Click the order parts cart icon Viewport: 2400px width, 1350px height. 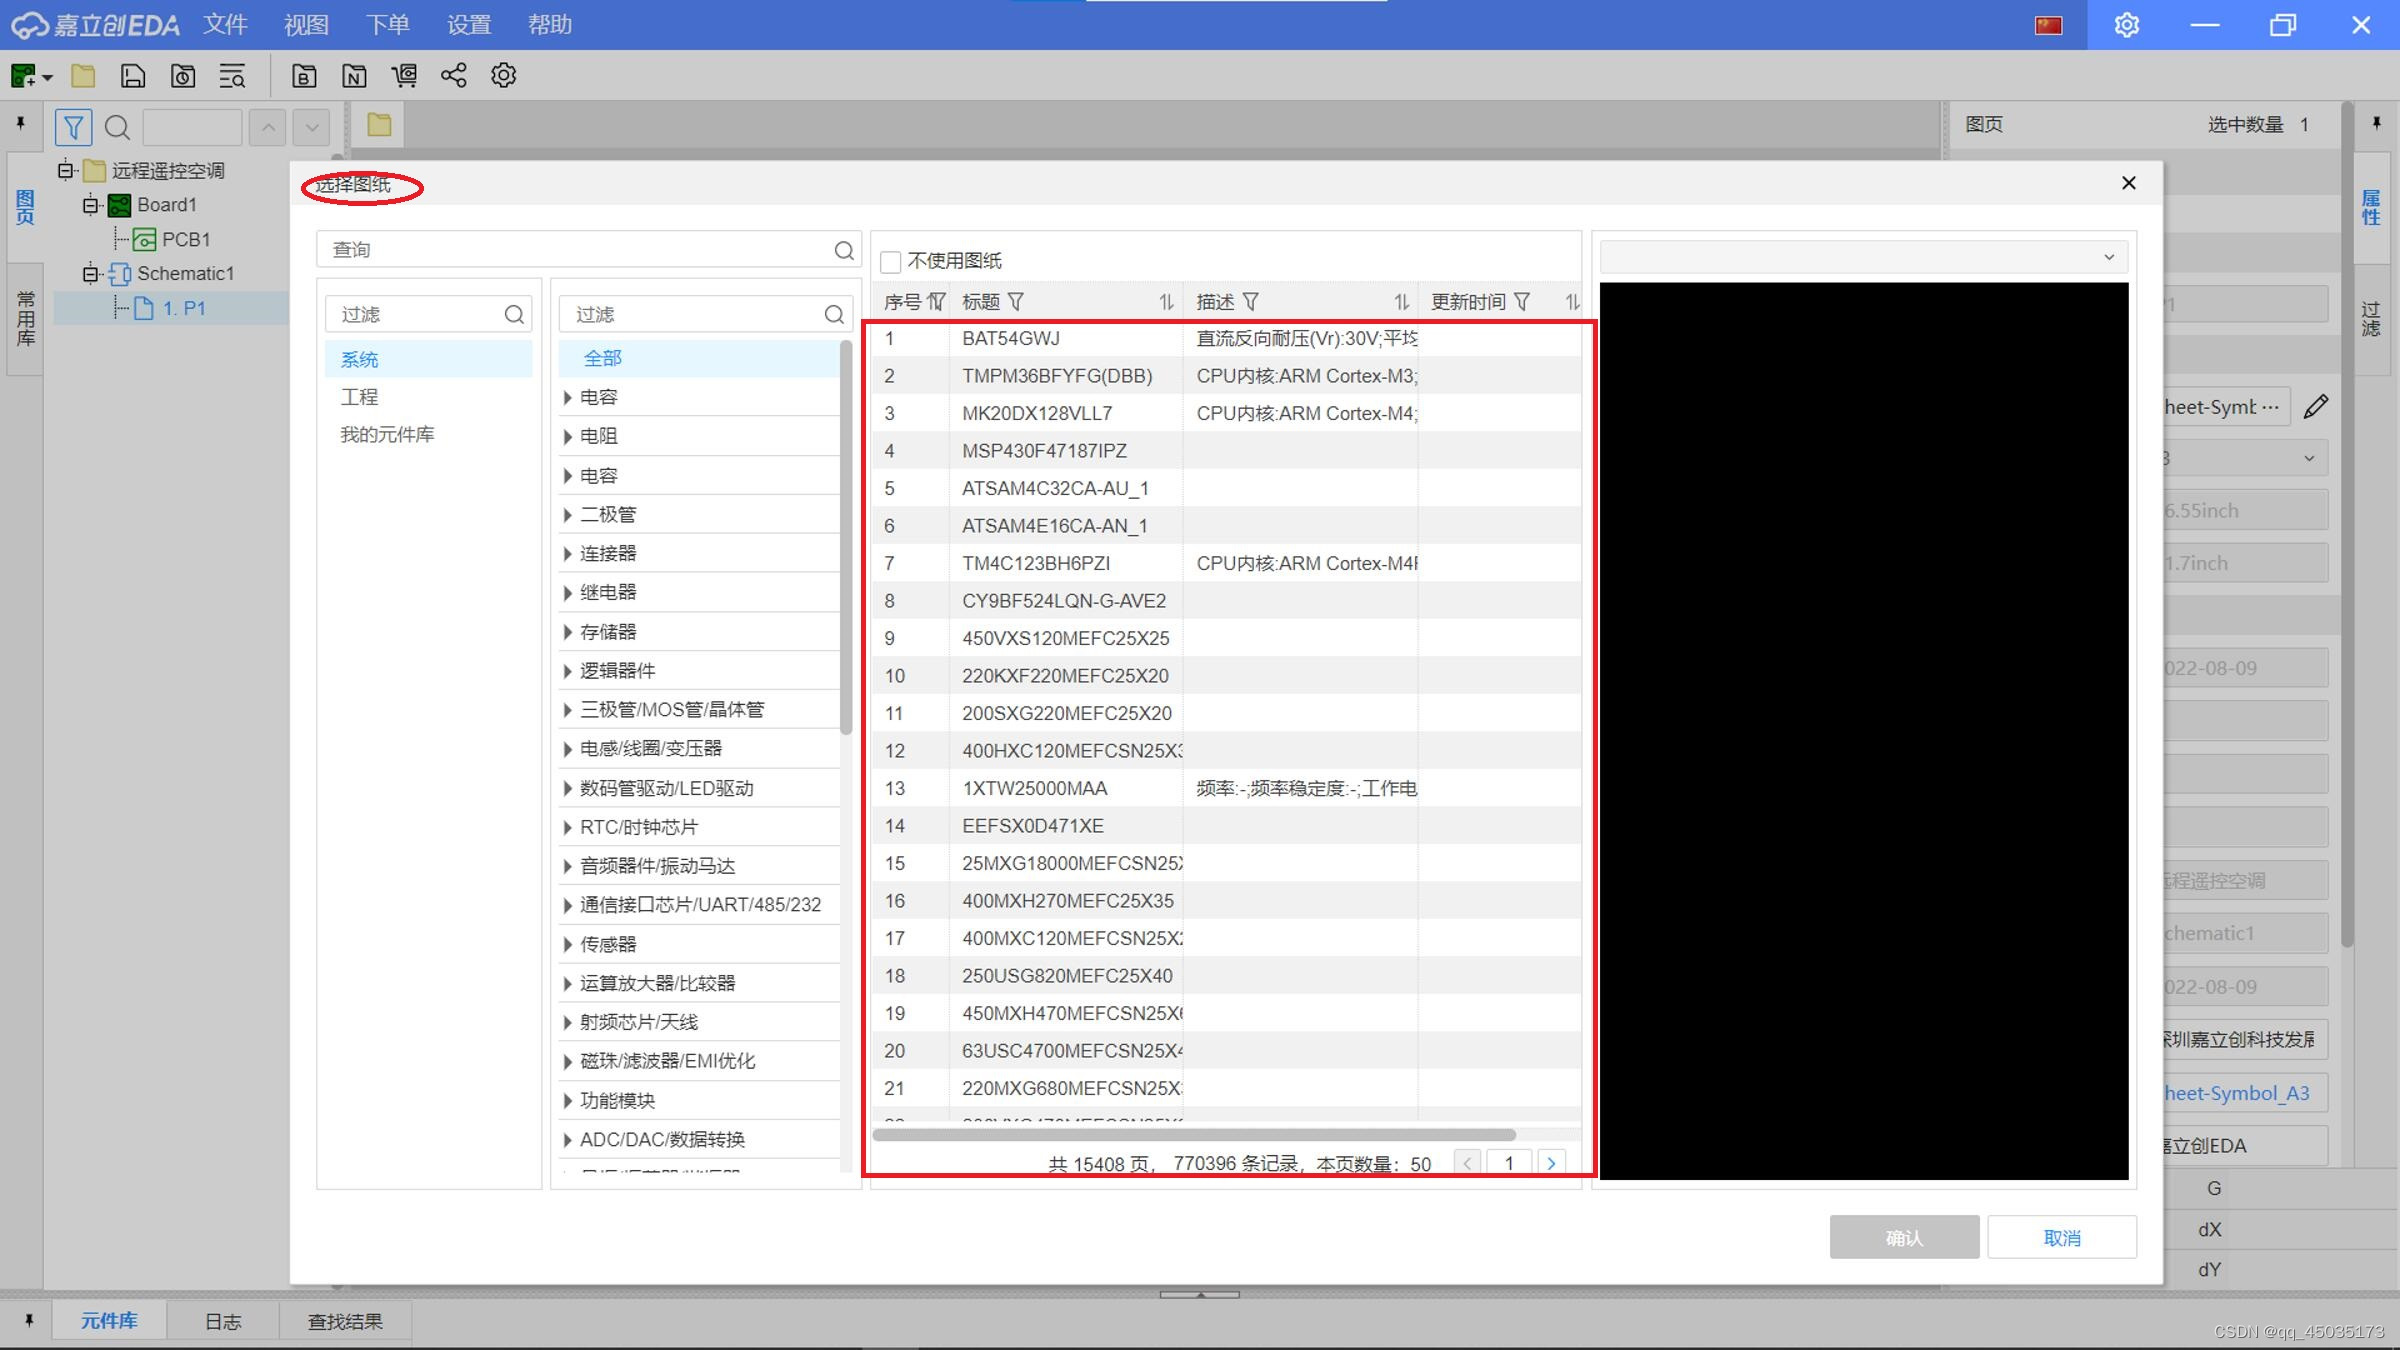coord(404,76)
